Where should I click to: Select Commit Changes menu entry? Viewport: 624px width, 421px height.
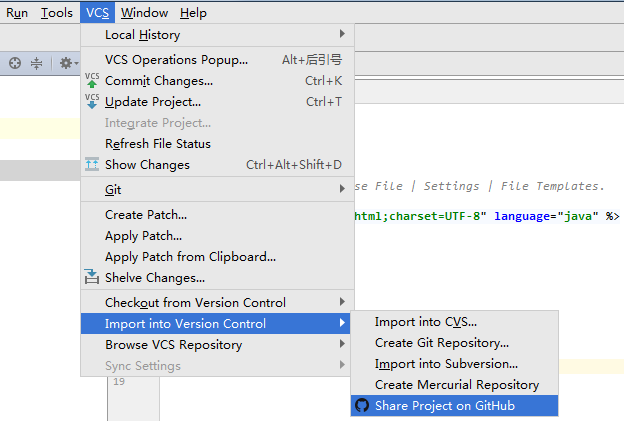pos(217,81)
